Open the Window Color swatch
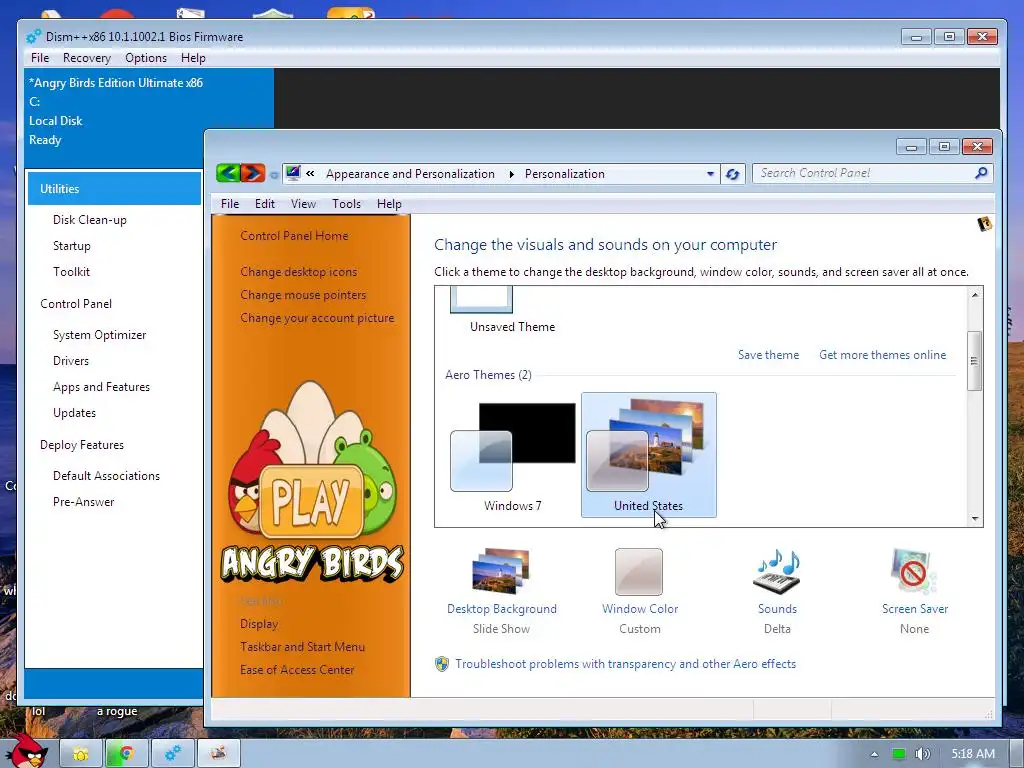The height and width of the screenshot is (768, 1024). pyautogui.click(x=639, y=571)
